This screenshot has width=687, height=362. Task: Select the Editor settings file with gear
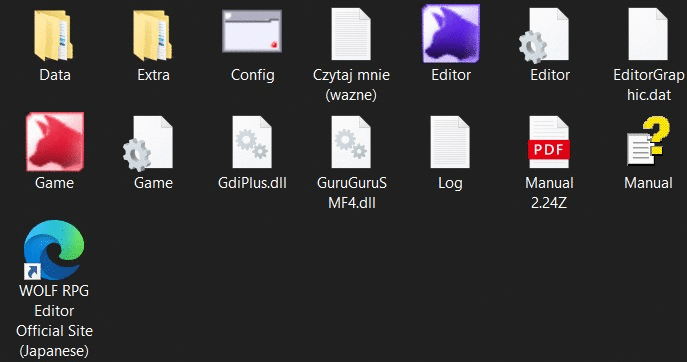pyautogui.click(x=545, y=34)
